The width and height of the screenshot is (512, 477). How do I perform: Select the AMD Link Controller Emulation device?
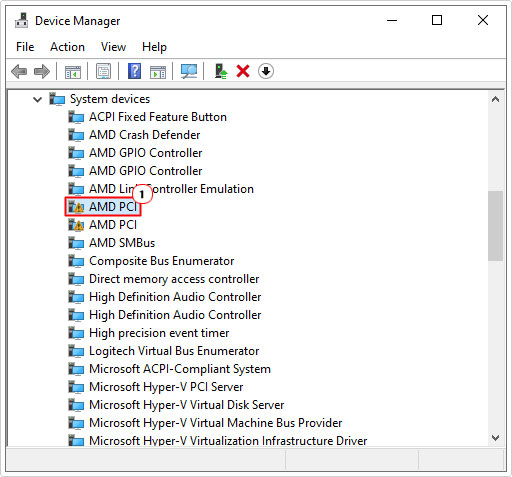pyautogui.click(x=171, y=189)
